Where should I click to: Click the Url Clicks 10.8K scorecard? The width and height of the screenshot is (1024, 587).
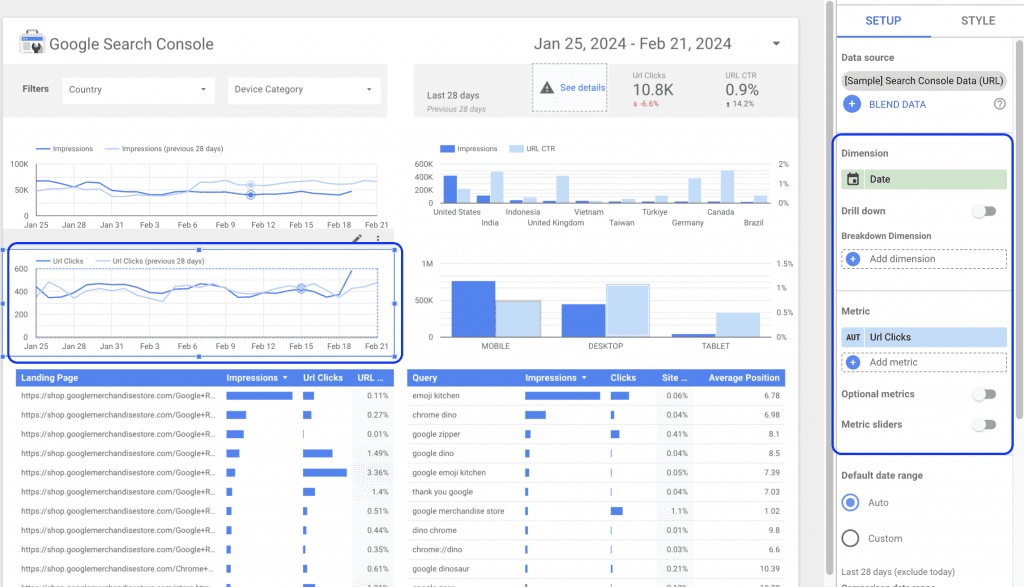[652, 90]
